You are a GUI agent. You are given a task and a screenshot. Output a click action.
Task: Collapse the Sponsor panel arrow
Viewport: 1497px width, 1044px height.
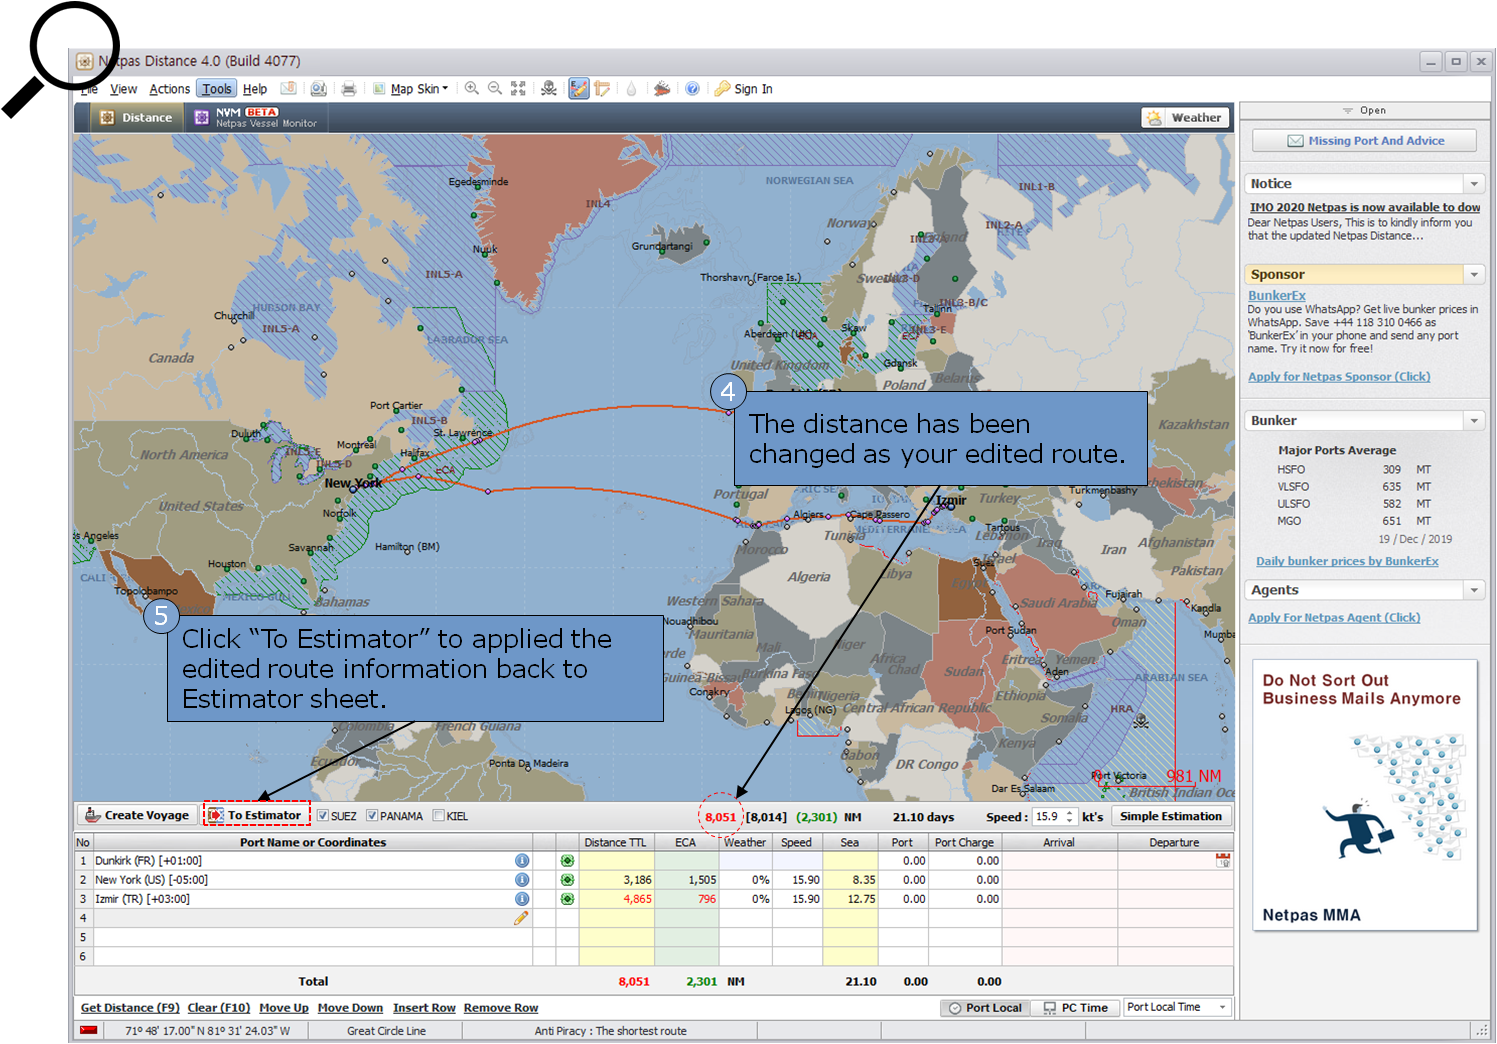click(1474, 274)
